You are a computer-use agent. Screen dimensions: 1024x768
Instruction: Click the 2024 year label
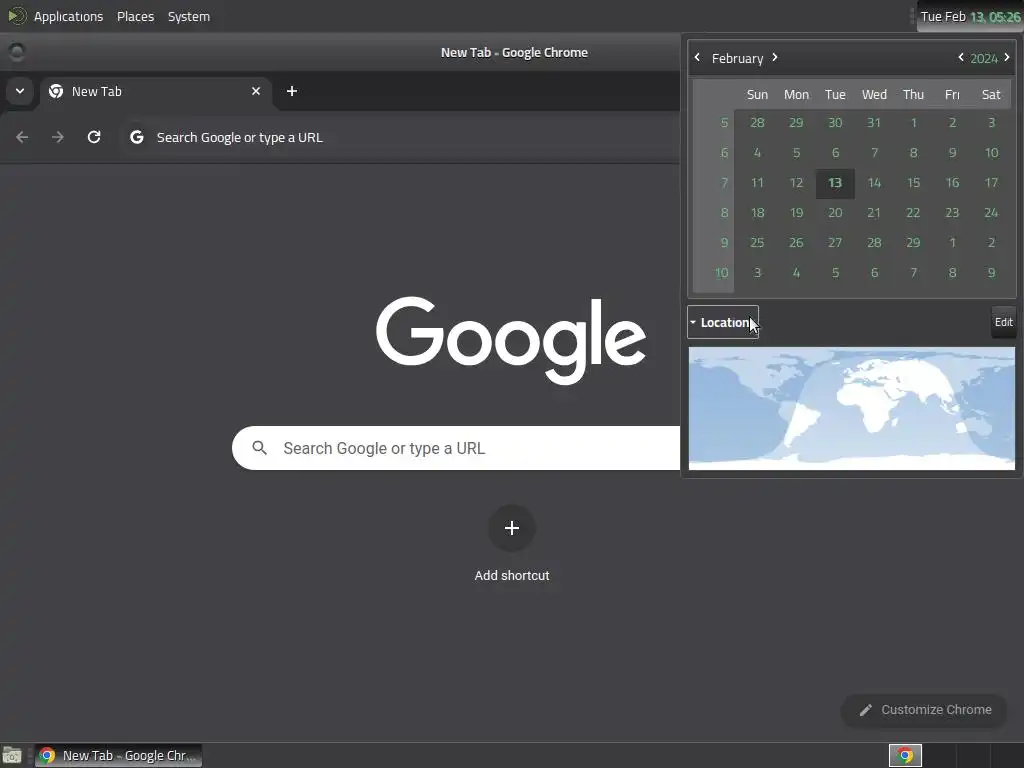click(x=984, y=58)
